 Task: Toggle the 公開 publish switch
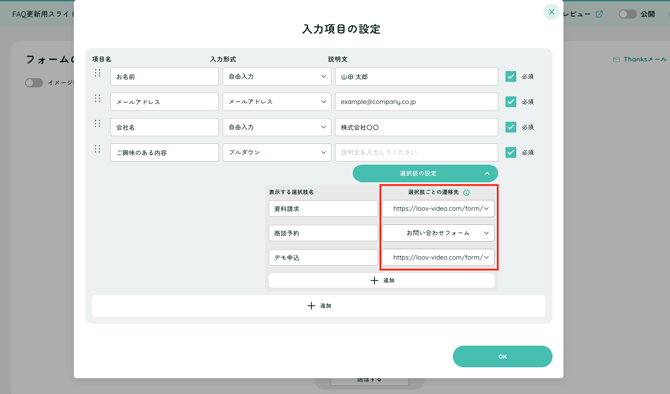tap(627, 14)
